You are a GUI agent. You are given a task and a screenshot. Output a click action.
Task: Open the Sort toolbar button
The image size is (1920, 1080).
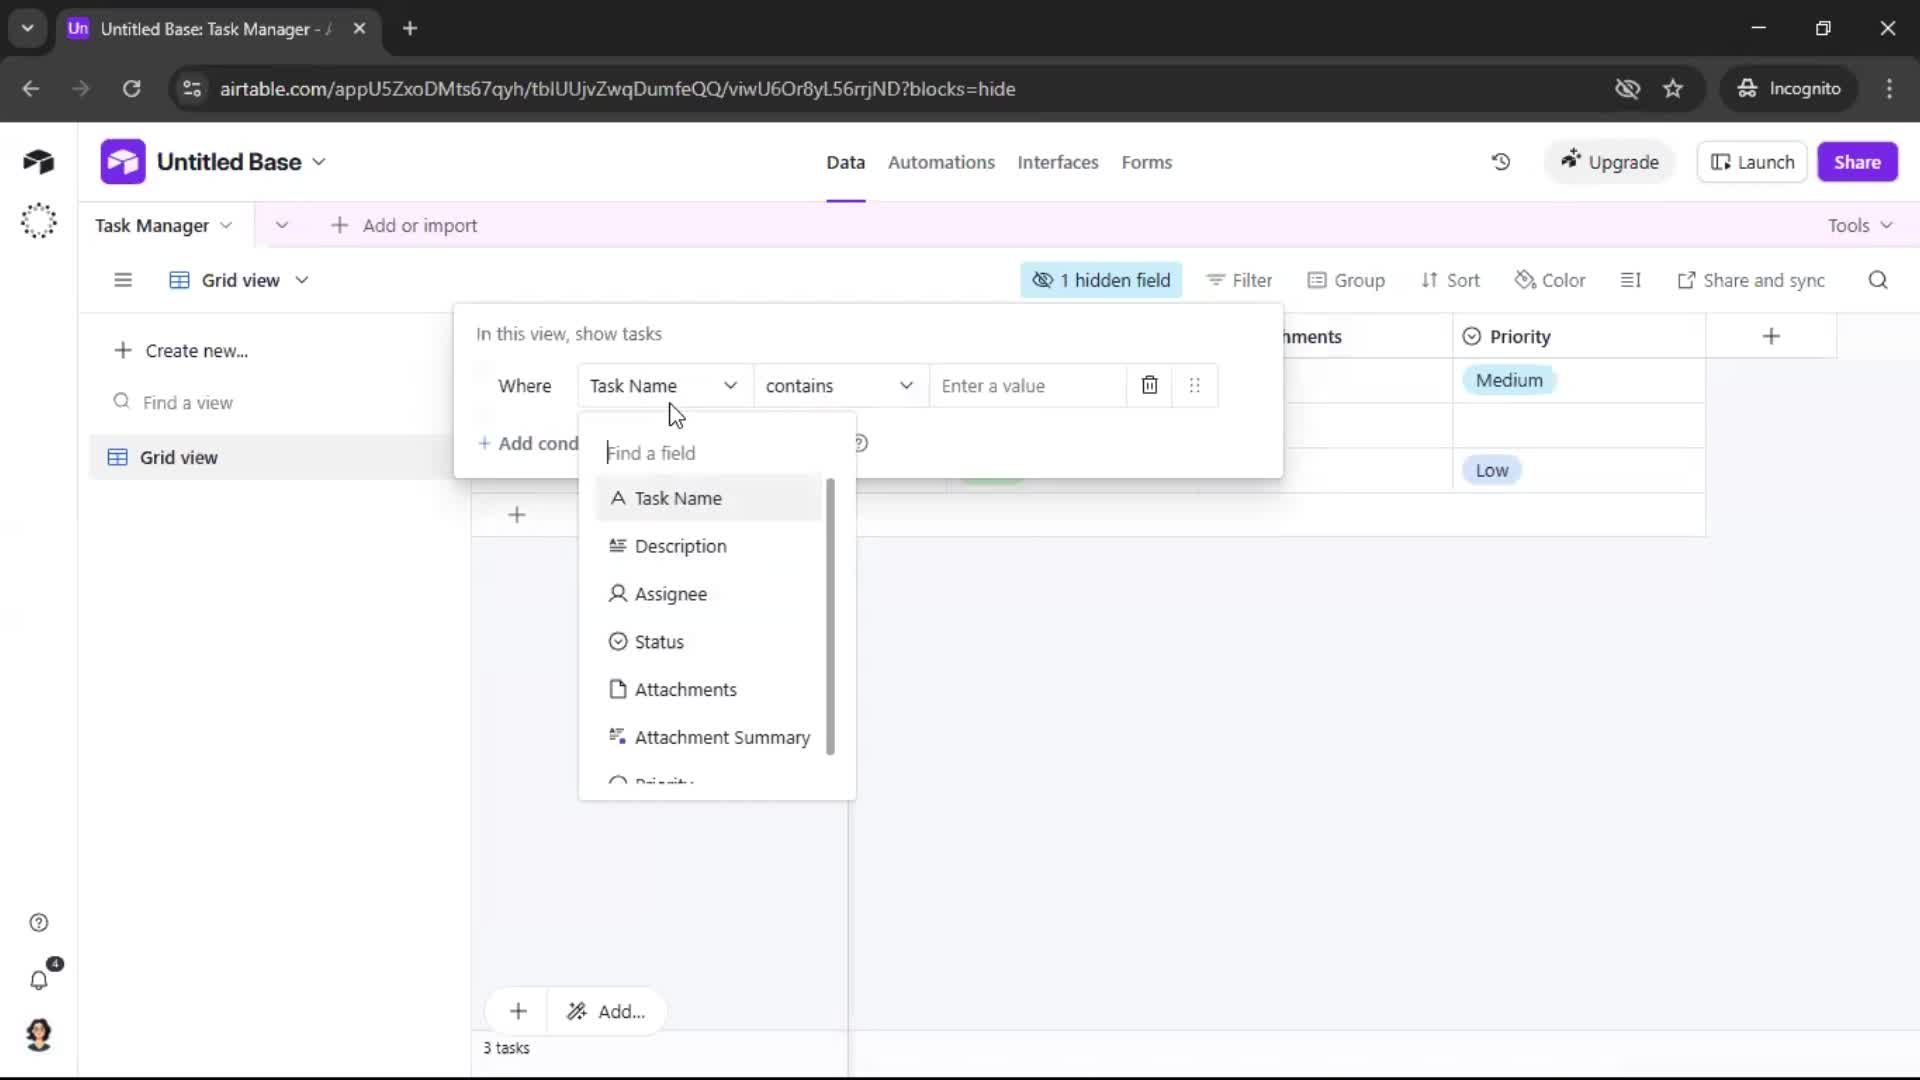coord(1450,280)
